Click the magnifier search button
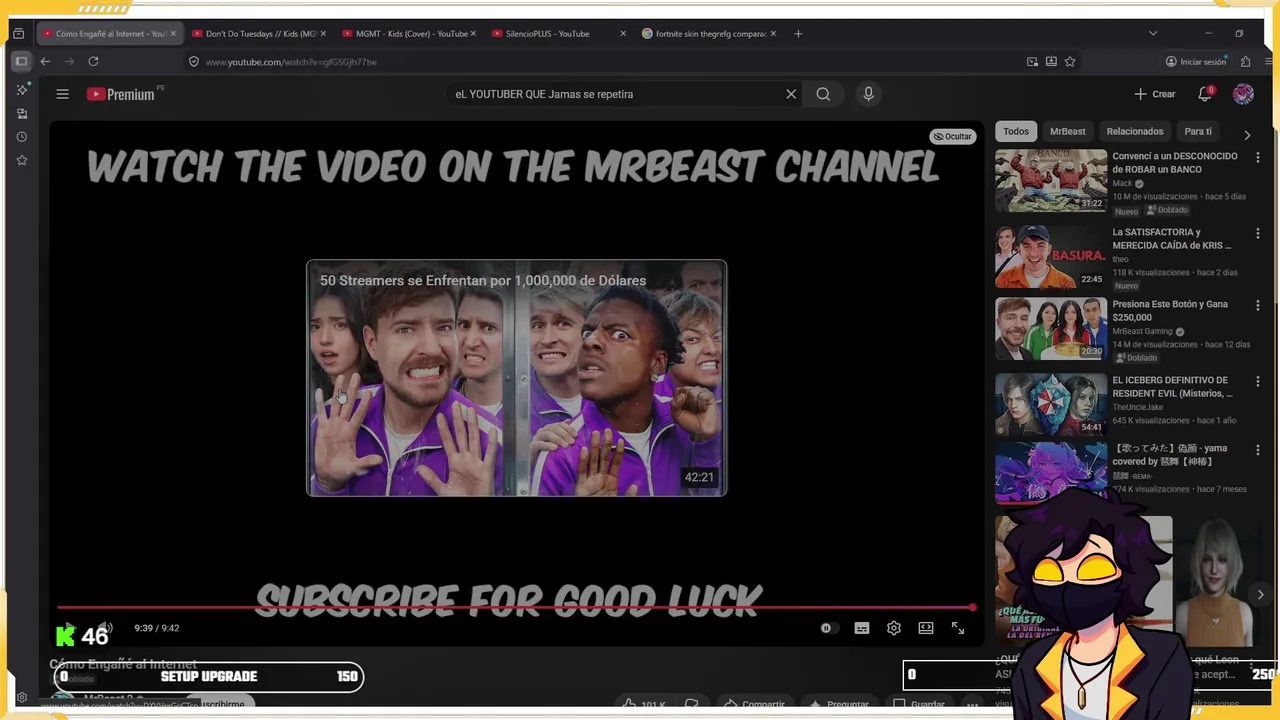 [x=823, y=94]
